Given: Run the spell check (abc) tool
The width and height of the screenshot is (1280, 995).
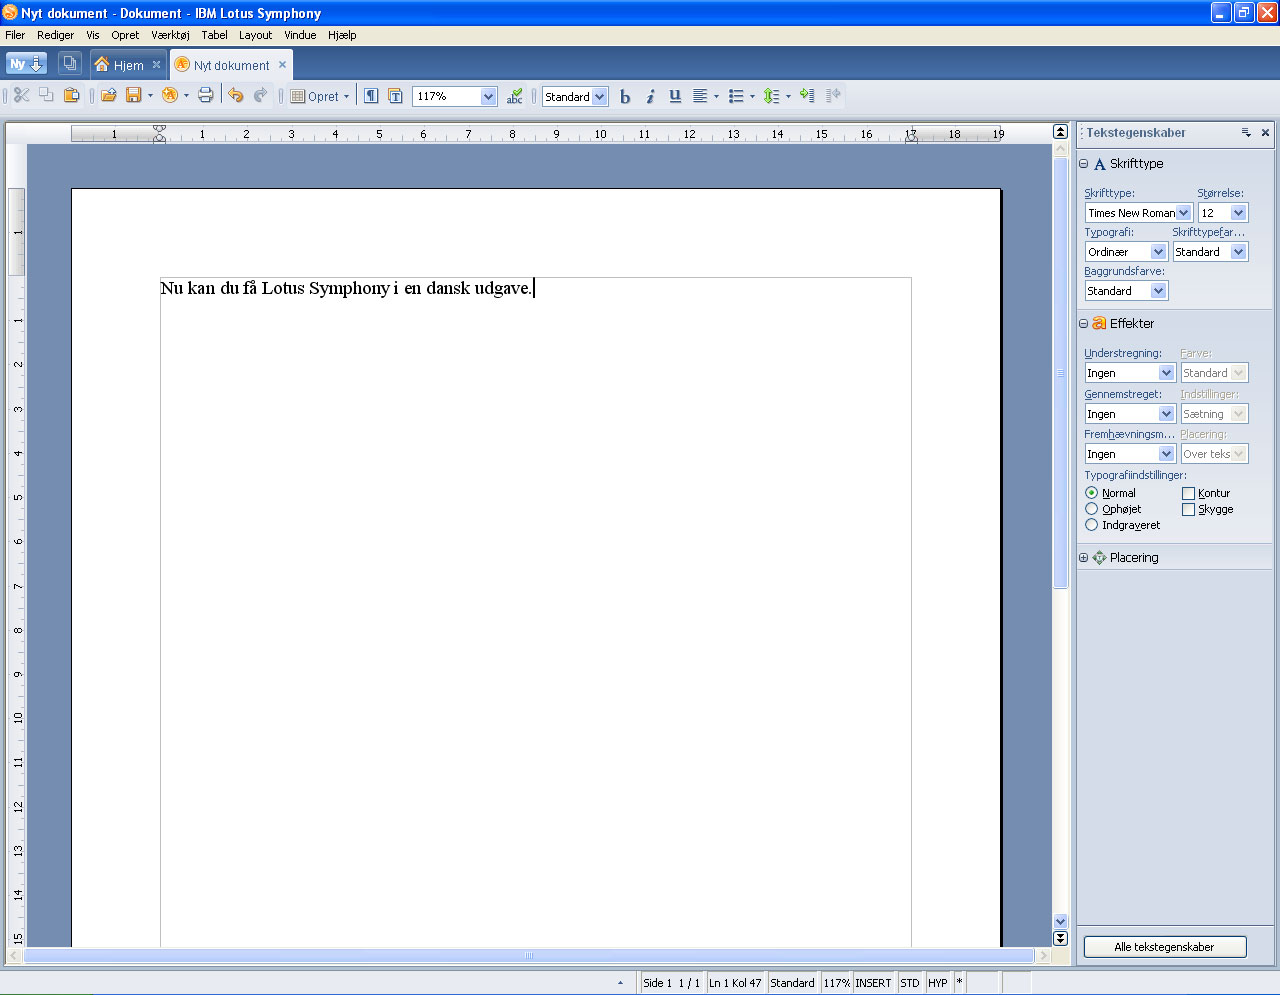Looking at the screenshot, I should click(x=514, y=96).
